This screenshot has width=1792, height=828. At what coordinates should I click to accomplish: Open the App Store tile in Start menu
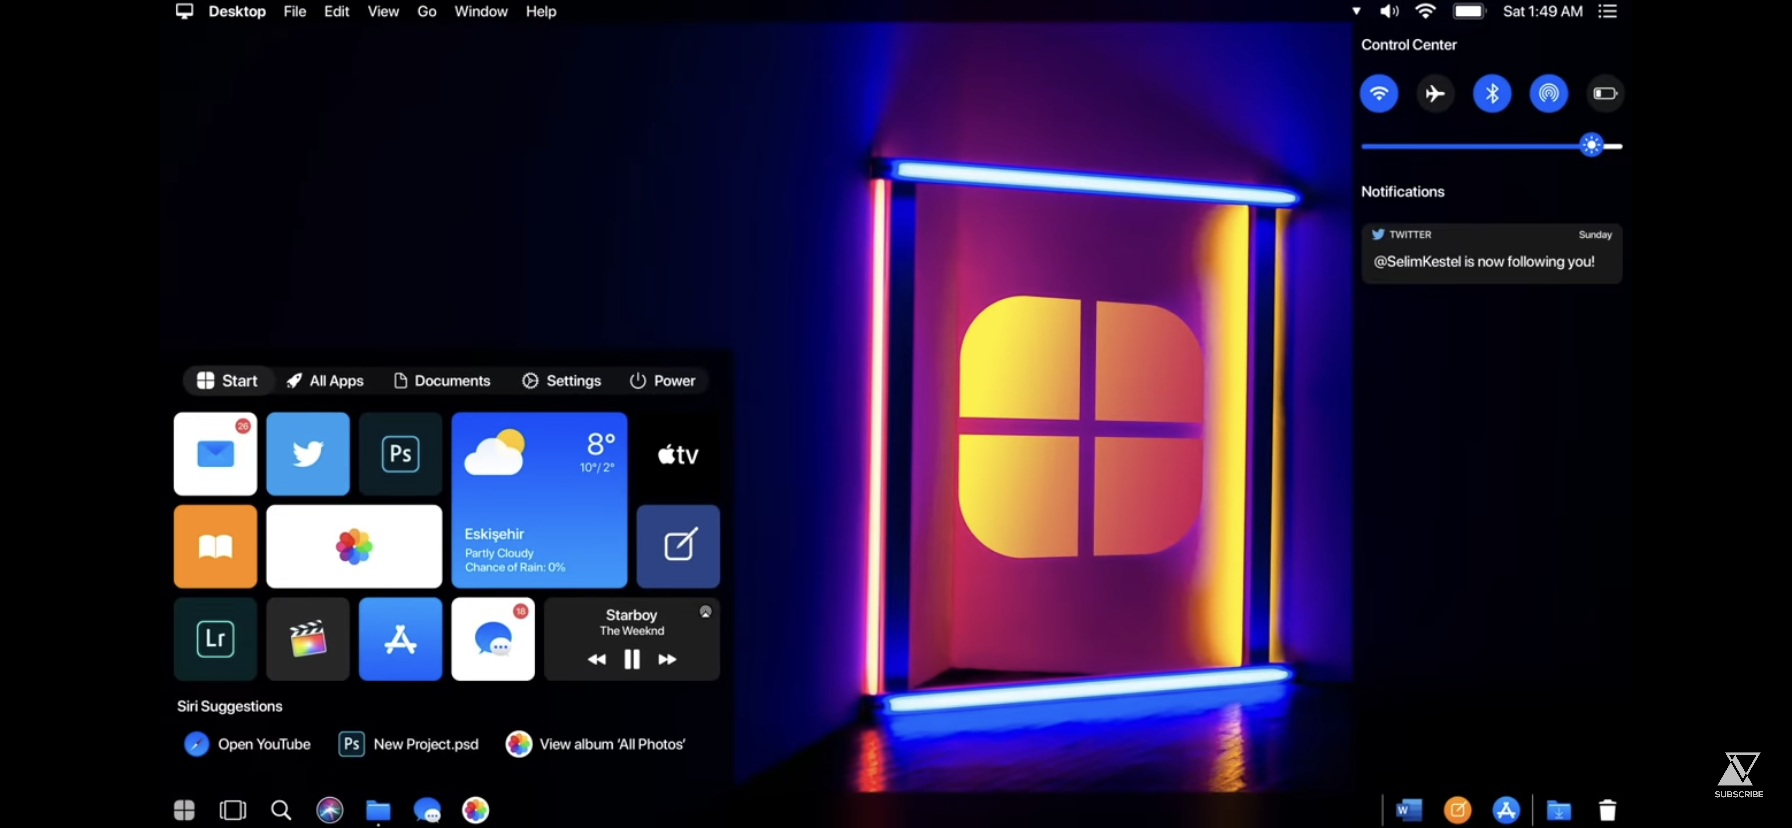point(400,639)
